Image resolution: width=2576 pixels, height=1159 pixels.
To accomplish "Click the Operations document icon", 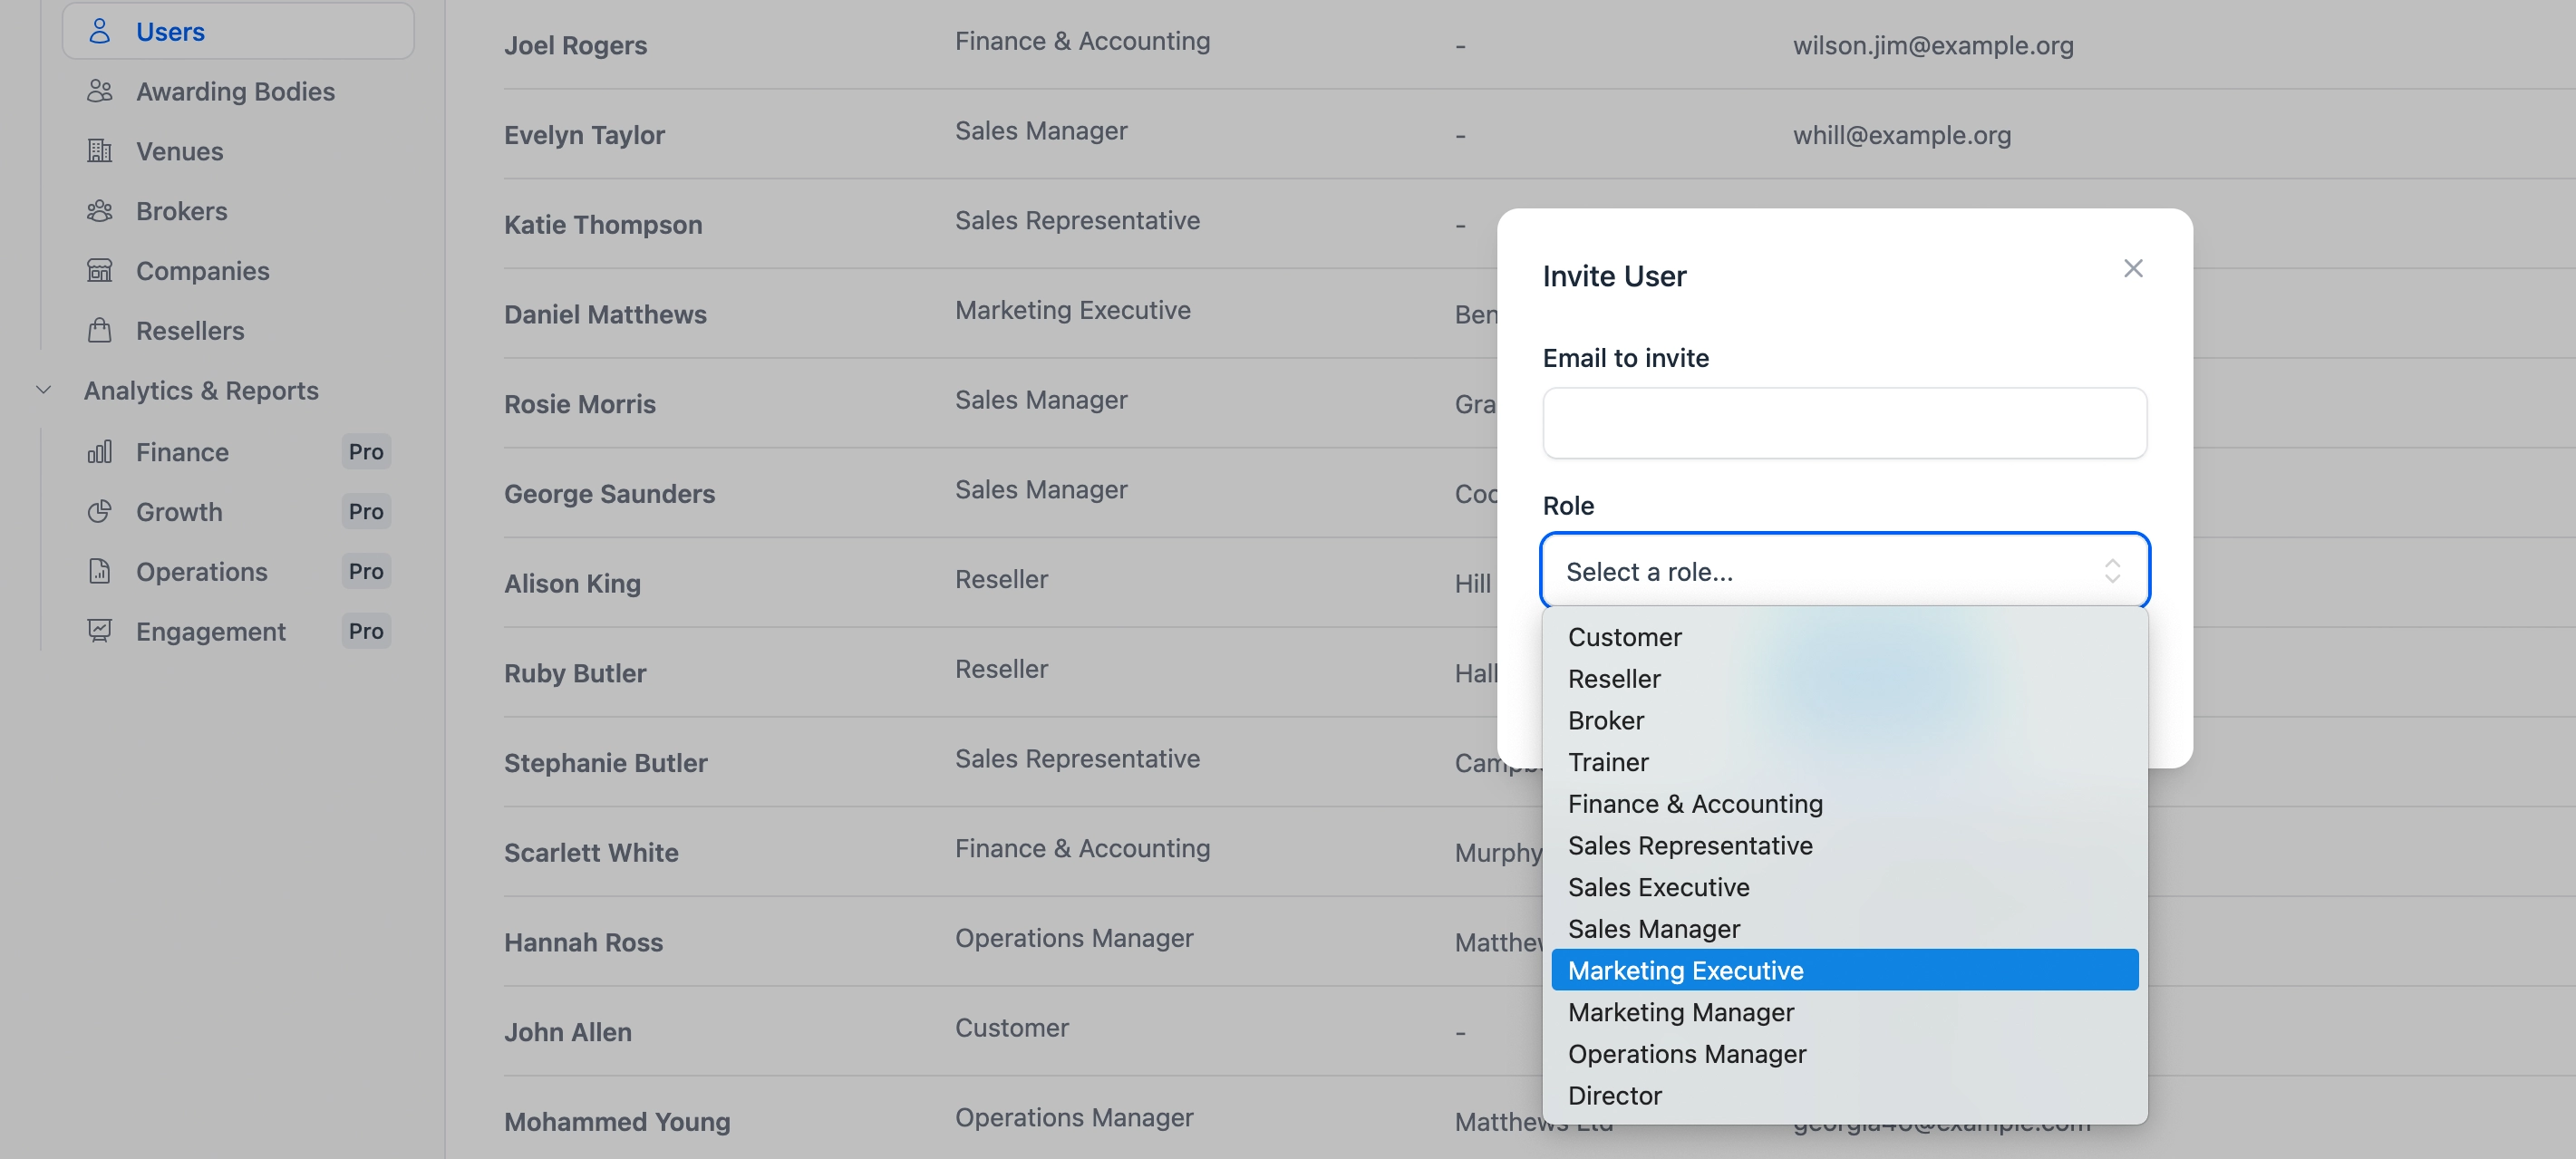I will [x=99, y=572].
